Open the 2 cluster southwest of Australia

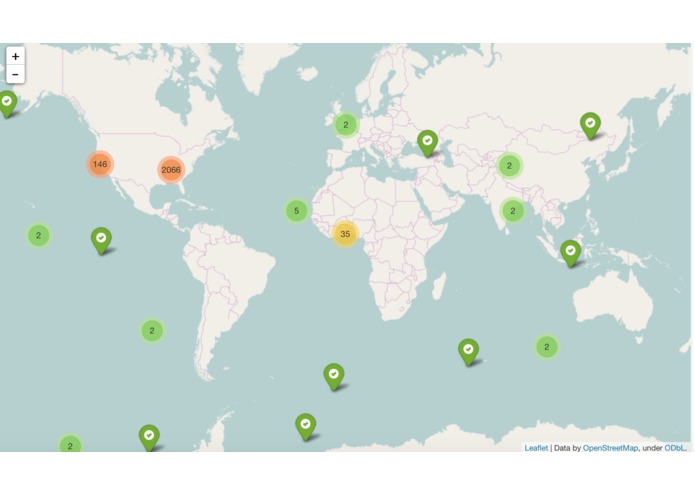(x=547, y=347)
